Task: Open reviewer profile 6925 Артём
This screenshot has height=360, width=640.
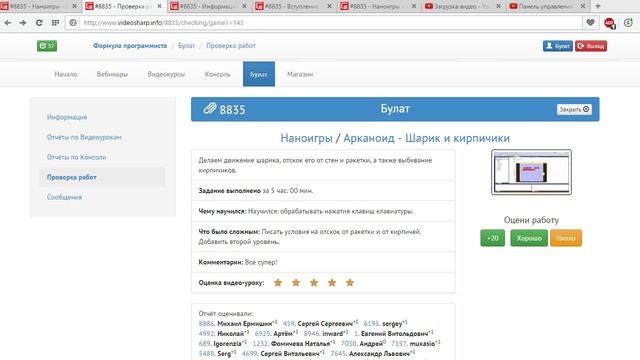Action: point(276,333)
